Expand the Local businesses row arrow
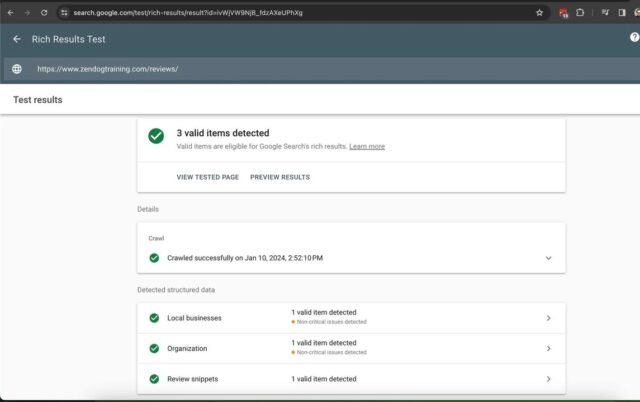The image size is (640, 402). (548, 318)
